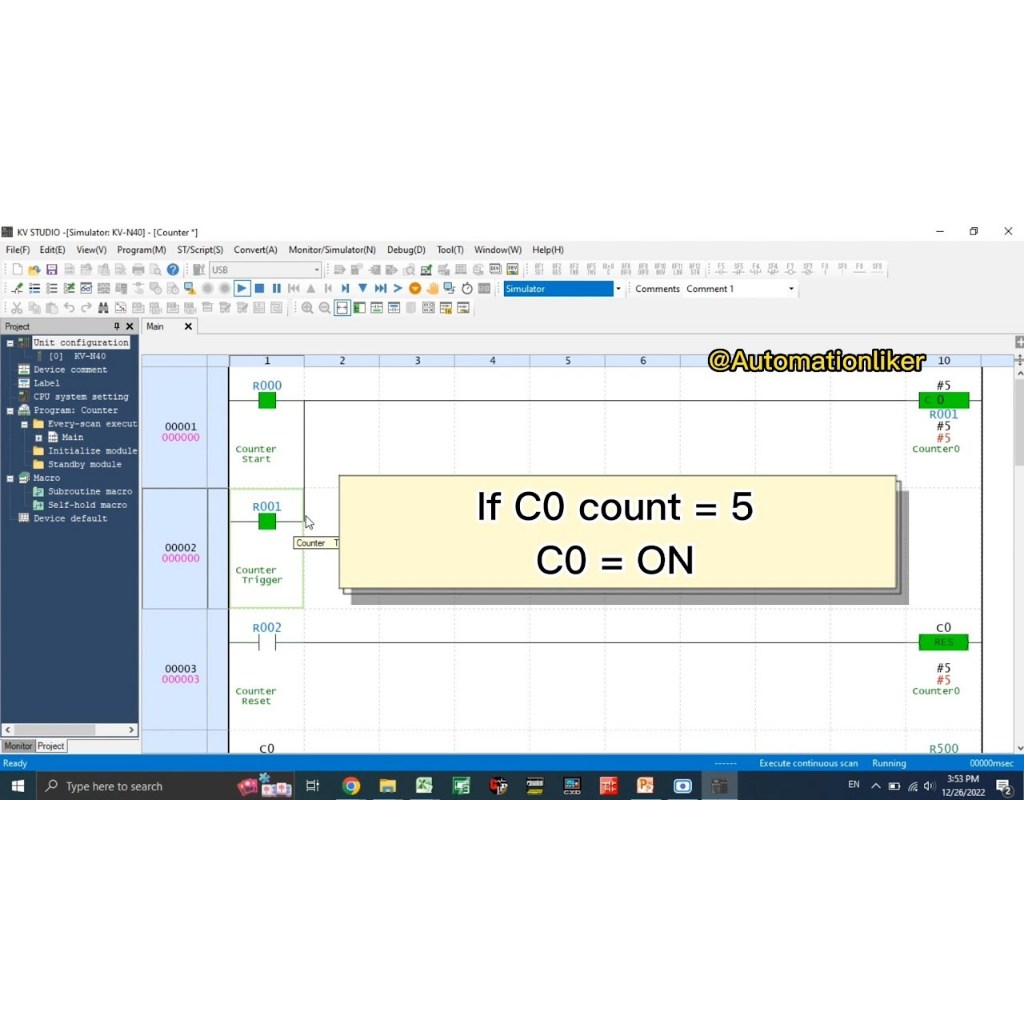Start the simulator run with the Play icon
Image resolution: width=1024 pixels, height=1024 pixels.
point(242,288)
